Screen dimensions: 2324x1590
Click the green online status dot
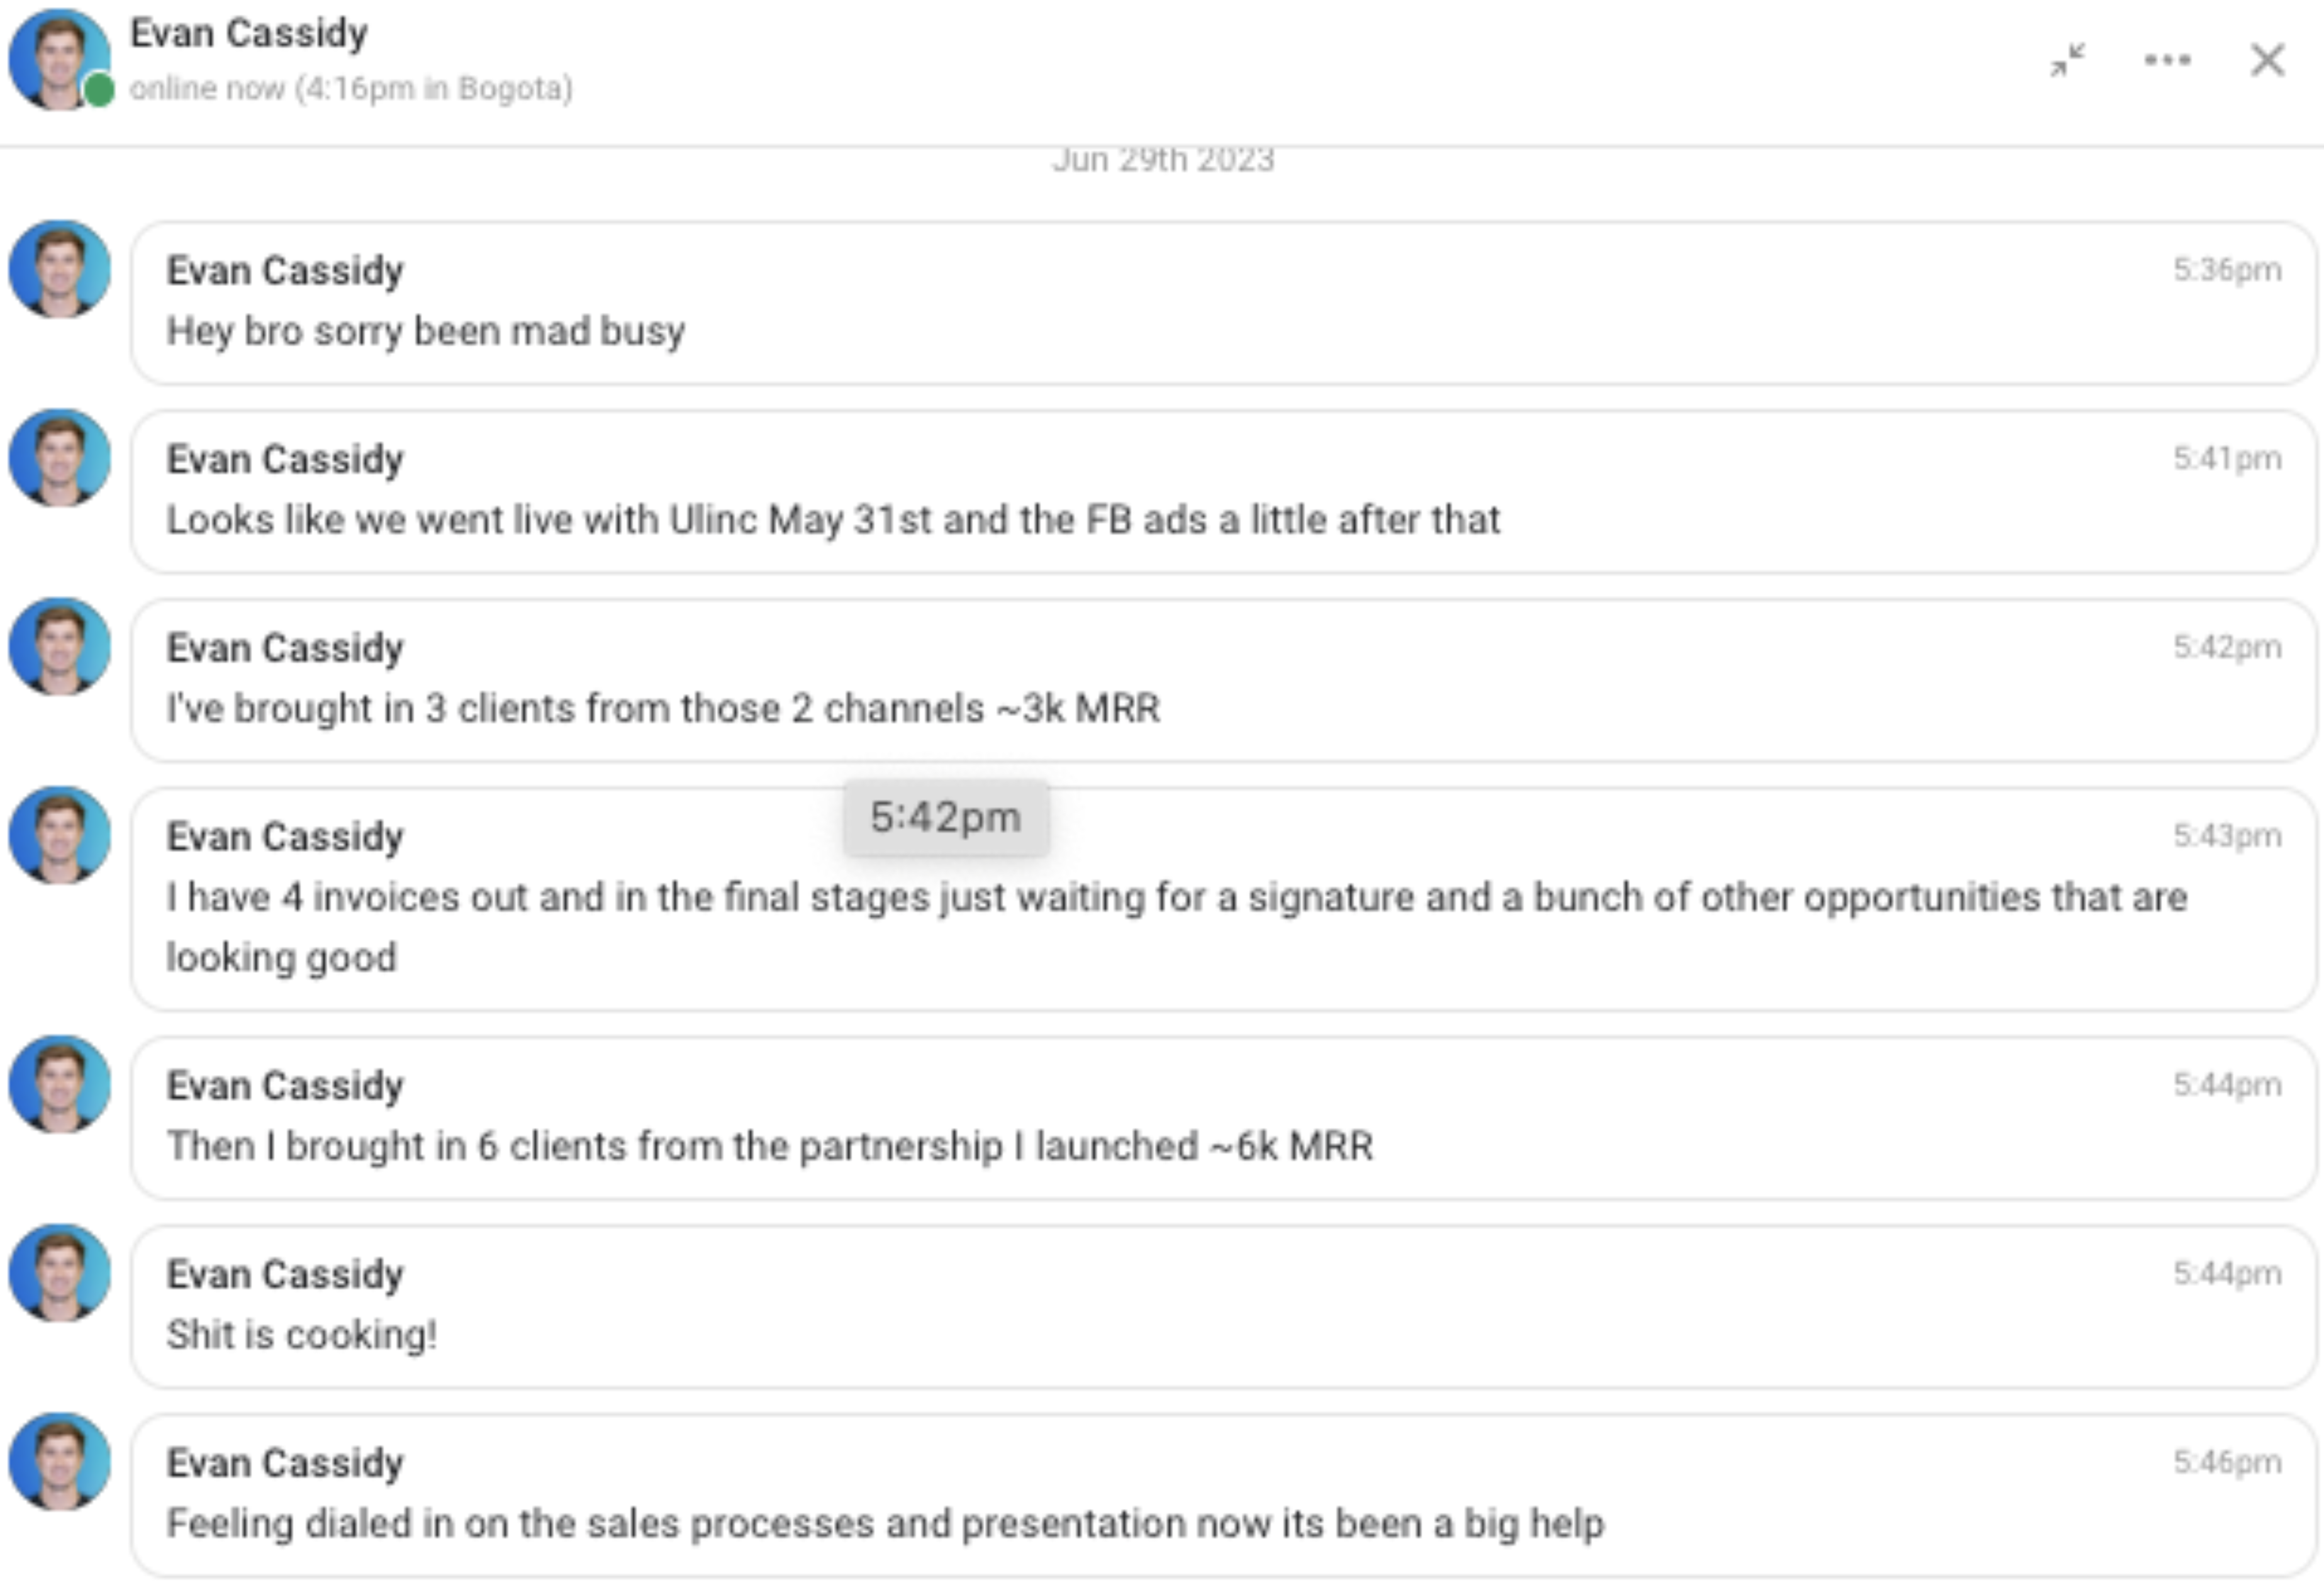coord(99,90)
